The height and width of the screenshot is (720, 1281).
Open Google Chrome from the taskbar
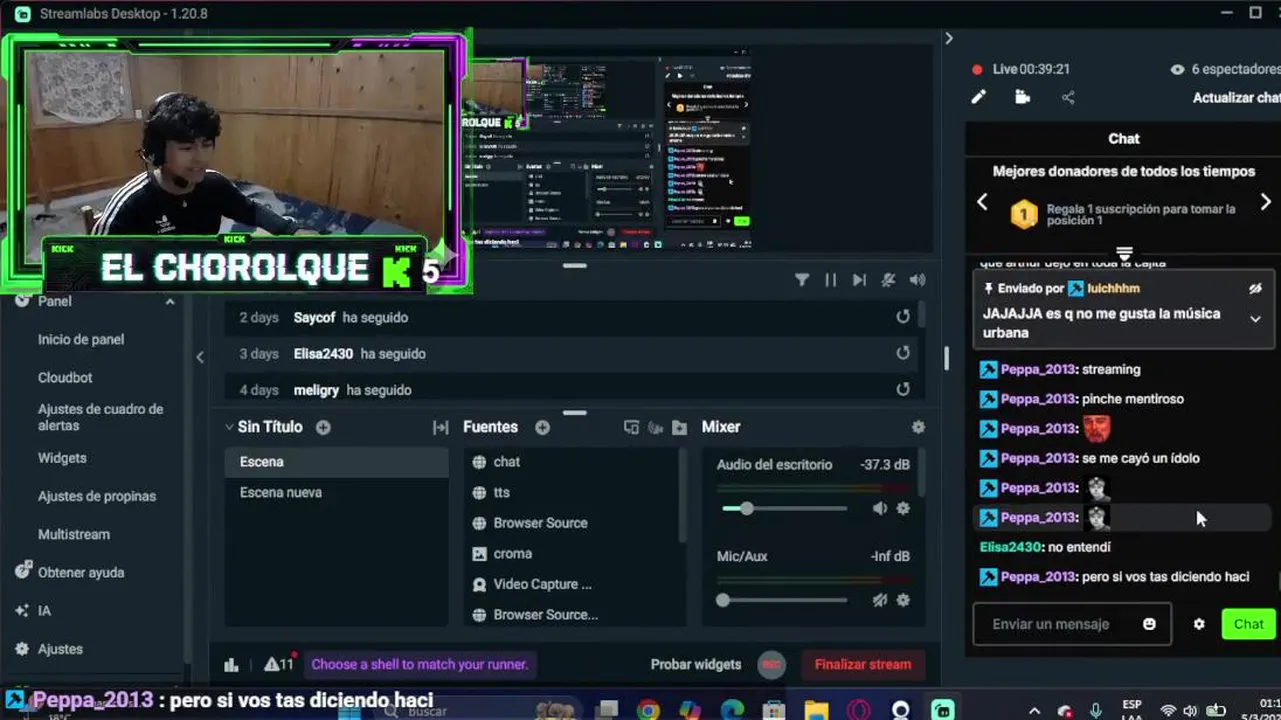648,711
